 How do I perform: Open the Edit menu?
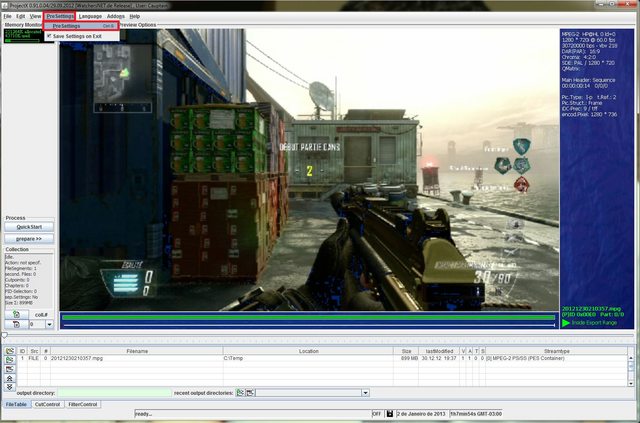click(x=20, y=16)
